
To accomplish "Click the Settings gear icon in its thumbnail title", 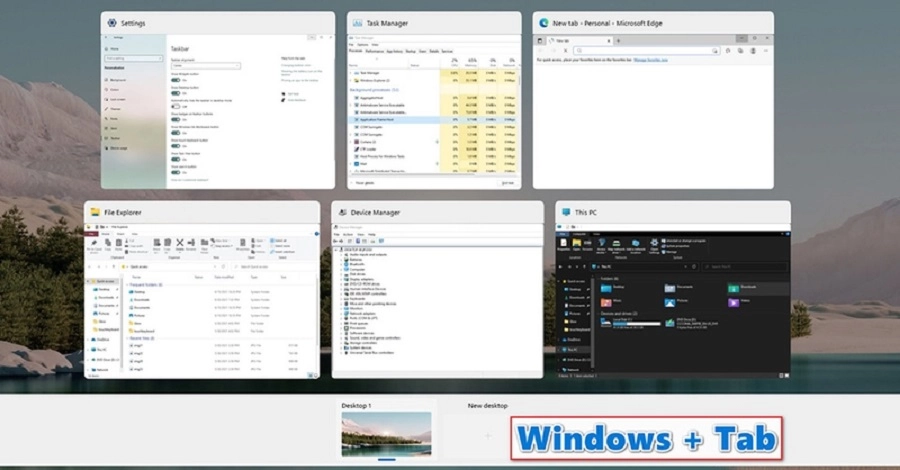I will pyautogui.click(x=111, y=23).
